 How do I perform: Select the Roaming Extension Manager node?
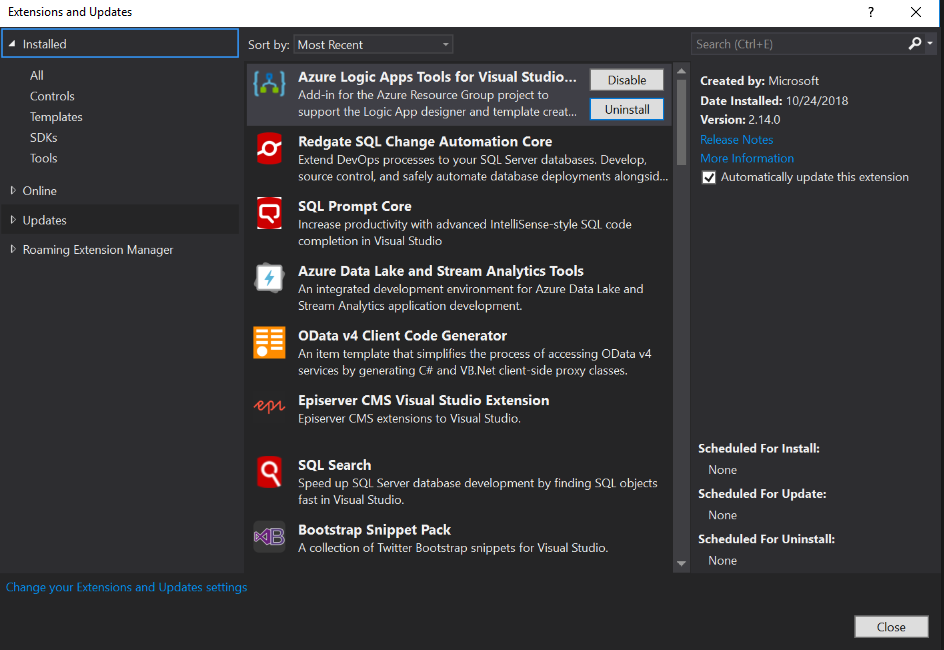coord(98,250)
